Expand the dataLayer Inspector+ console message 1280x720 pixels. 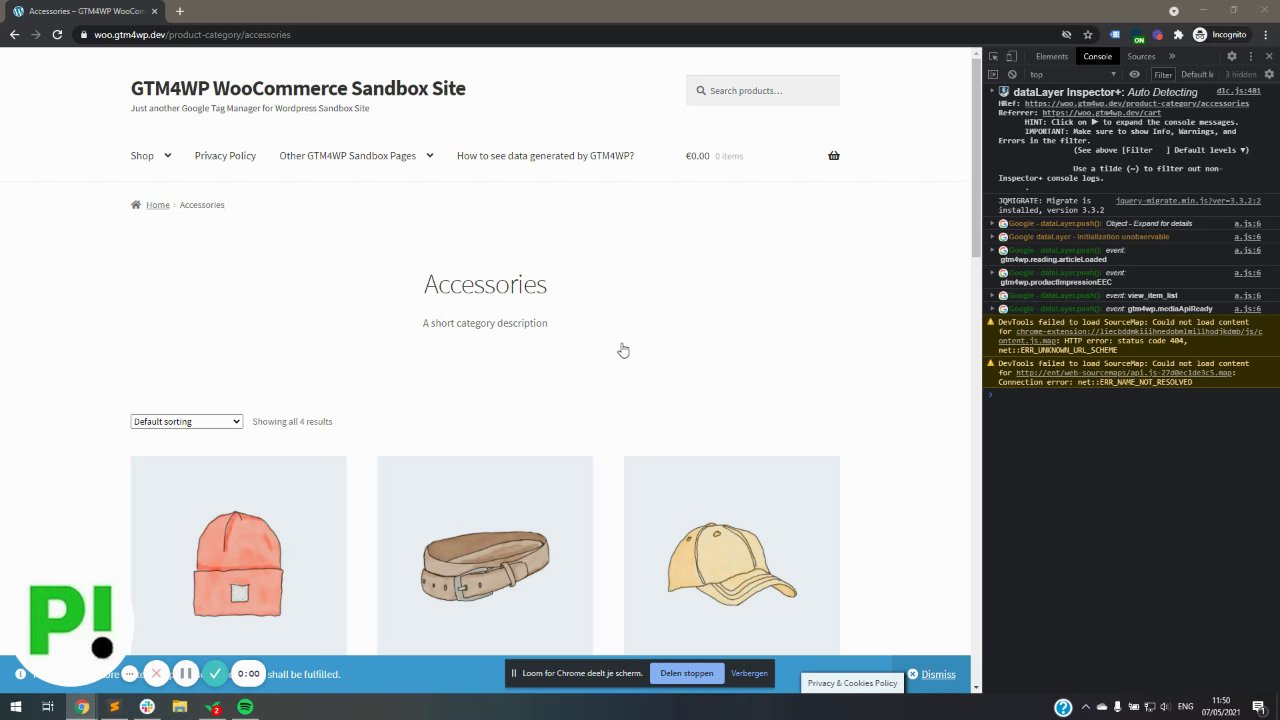[x=992, y=92]
